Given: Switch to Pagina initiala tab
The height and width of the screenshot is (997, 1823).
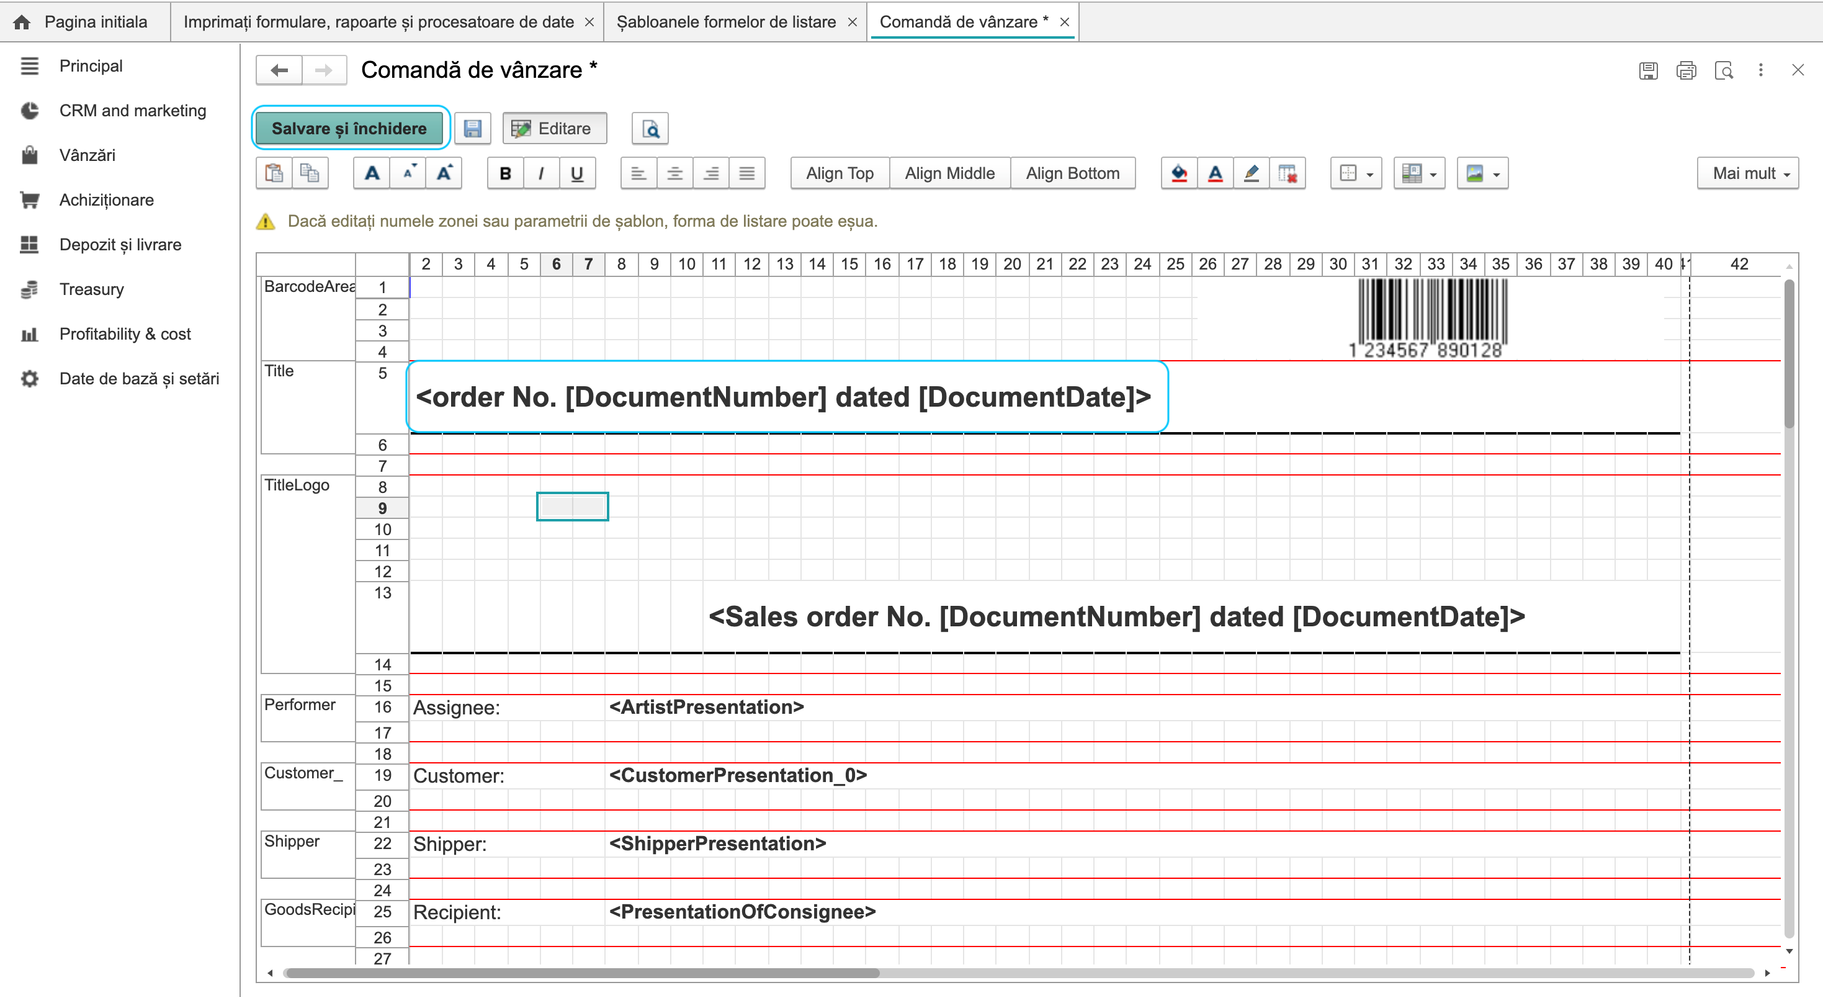Looking at the screenshot, I should 84,22.
